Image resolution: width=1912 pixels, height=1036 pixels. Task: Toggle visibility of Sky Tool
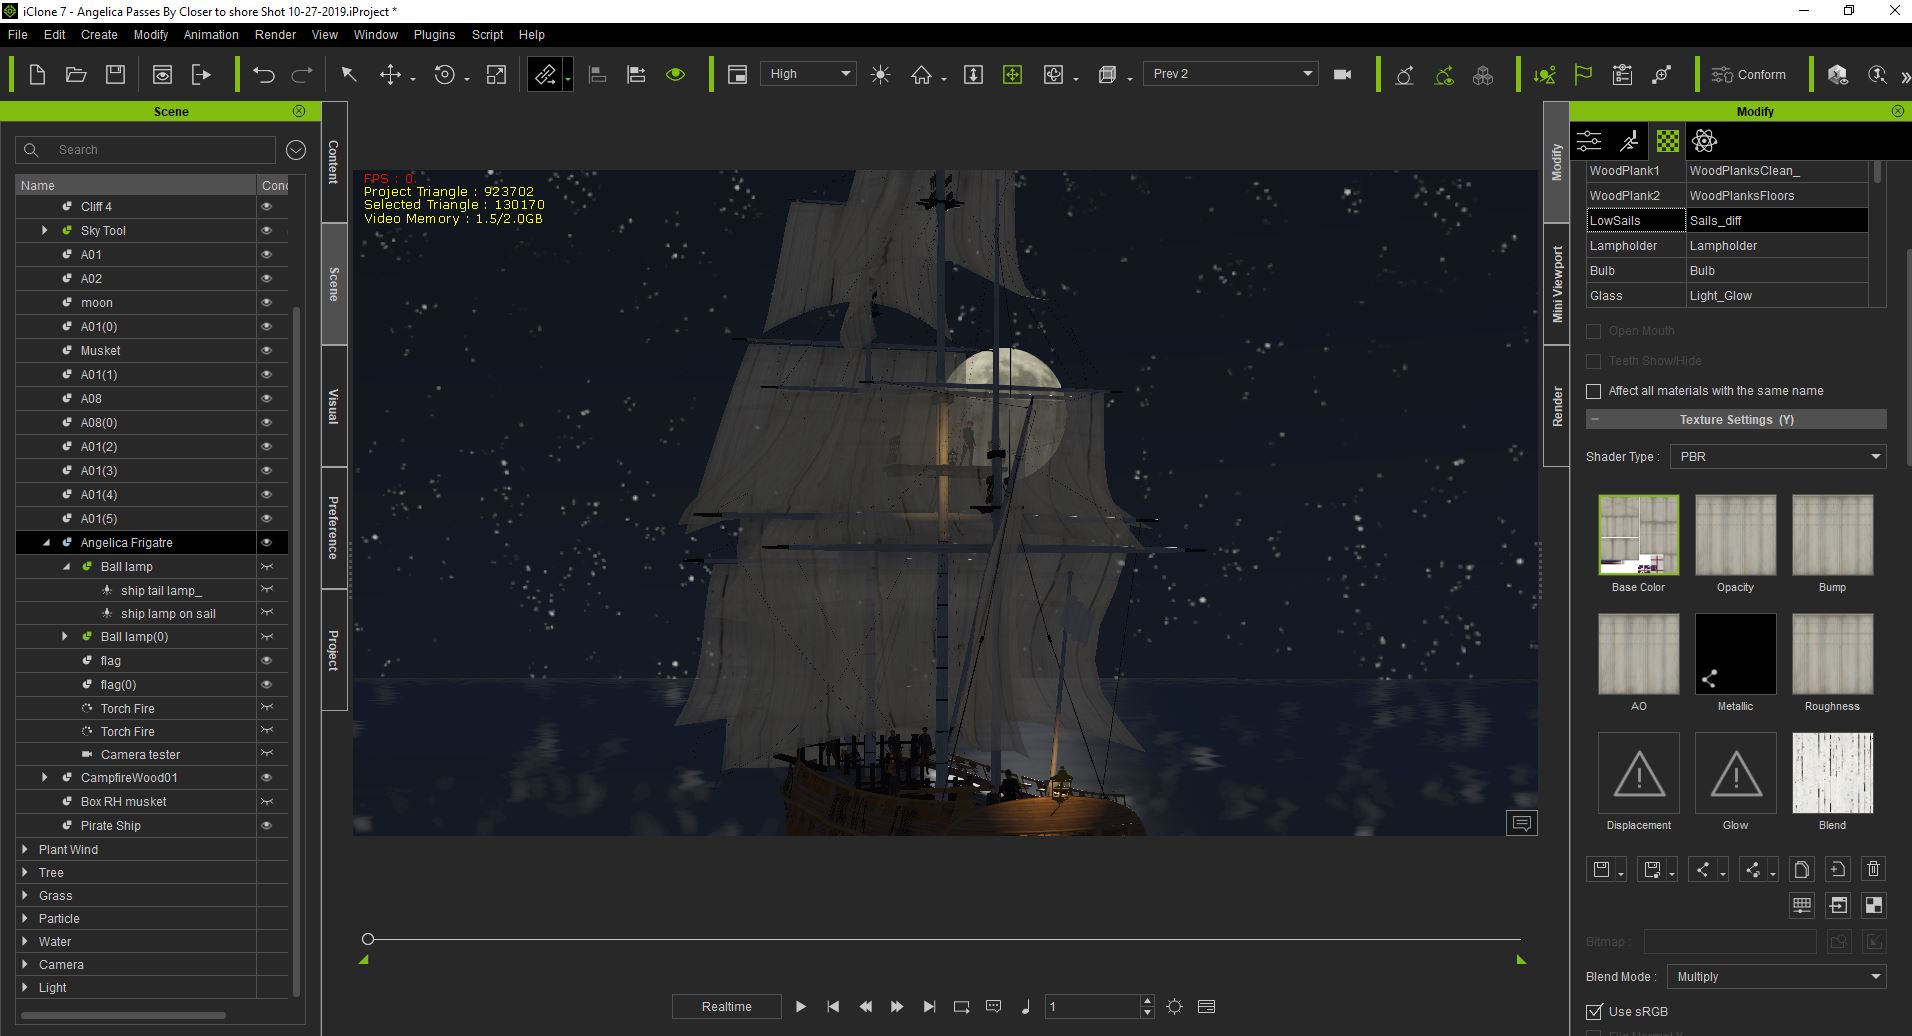(x=267, y=230)
